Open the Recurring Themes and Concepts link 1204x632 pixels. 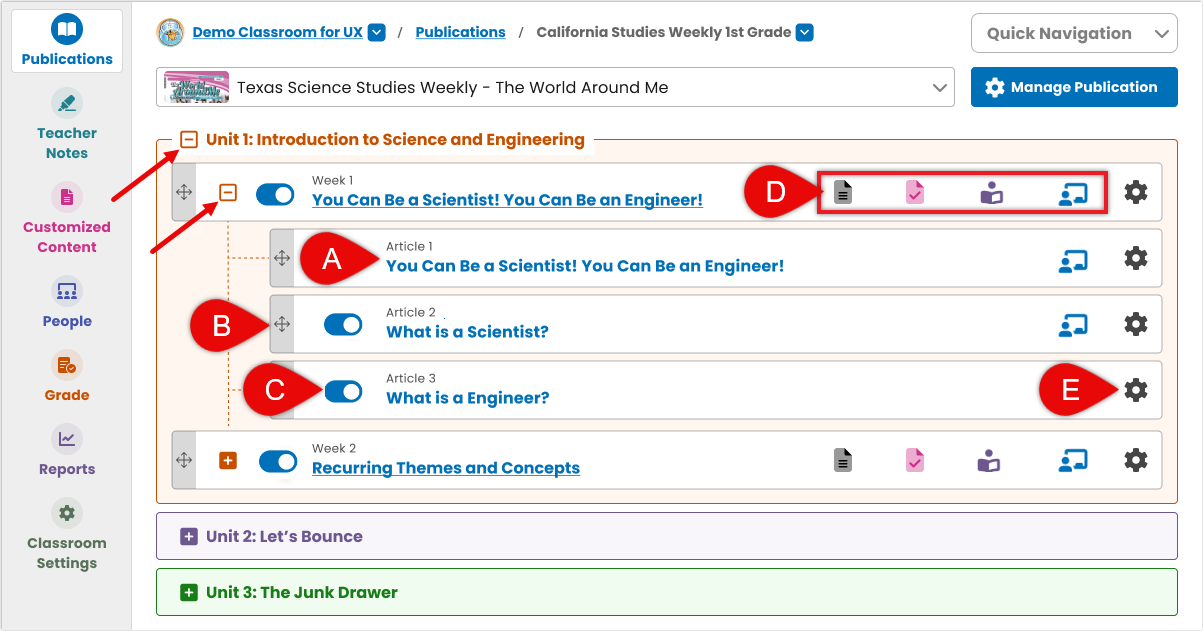pyautogui.click(x=446, y=468)
